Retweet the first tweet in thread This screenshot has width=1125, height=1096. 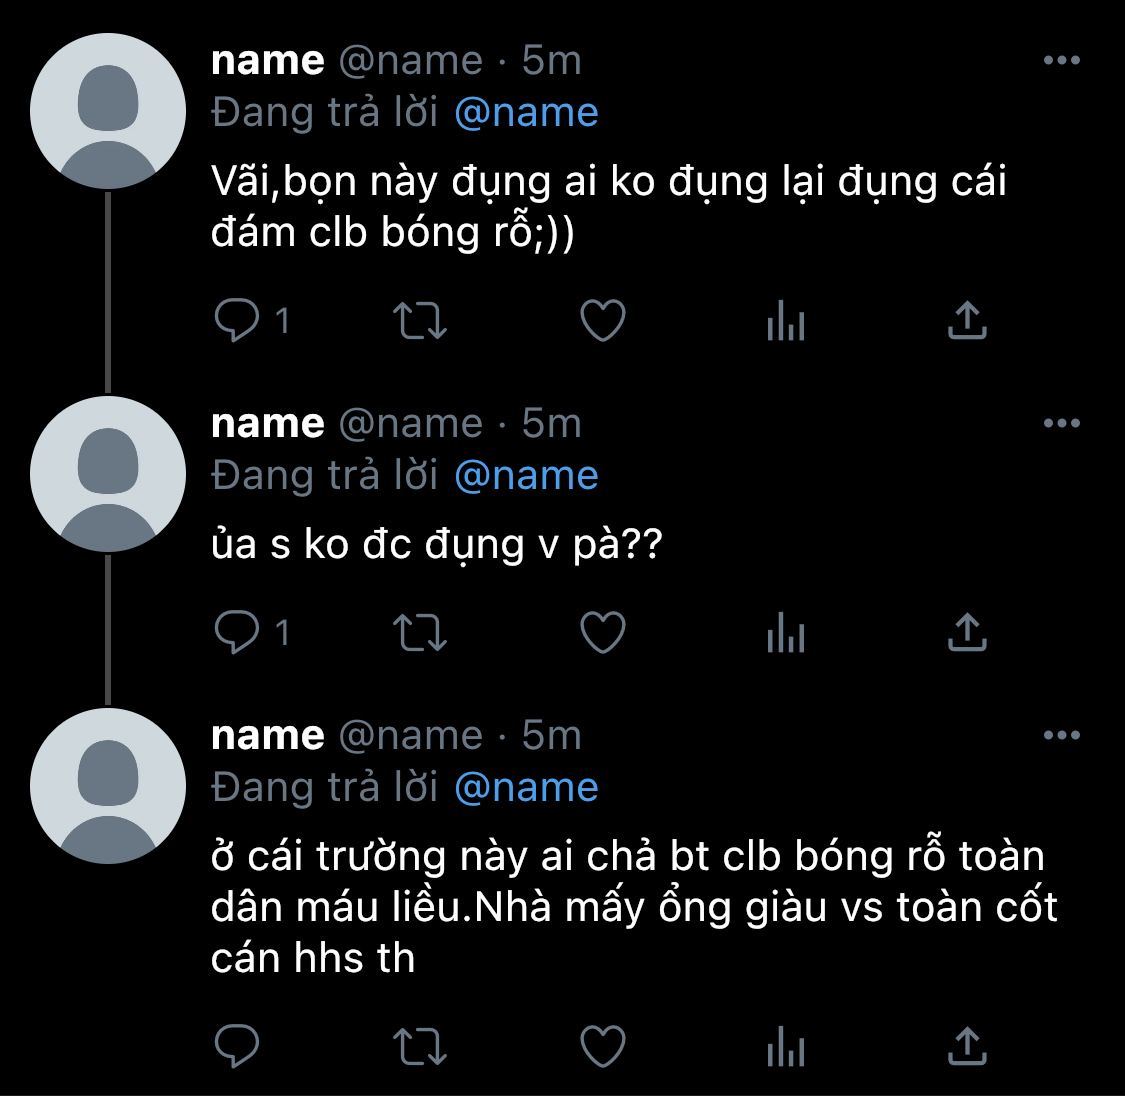point(420,321)
